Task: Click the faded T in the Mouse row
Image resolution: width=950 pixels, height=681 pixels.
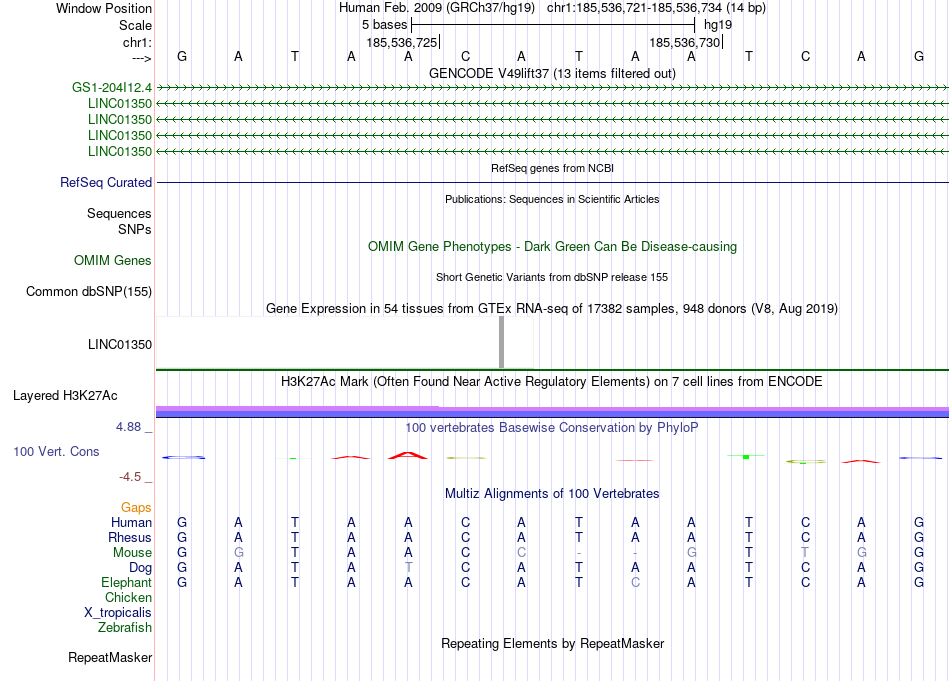Action: [805, 553]
